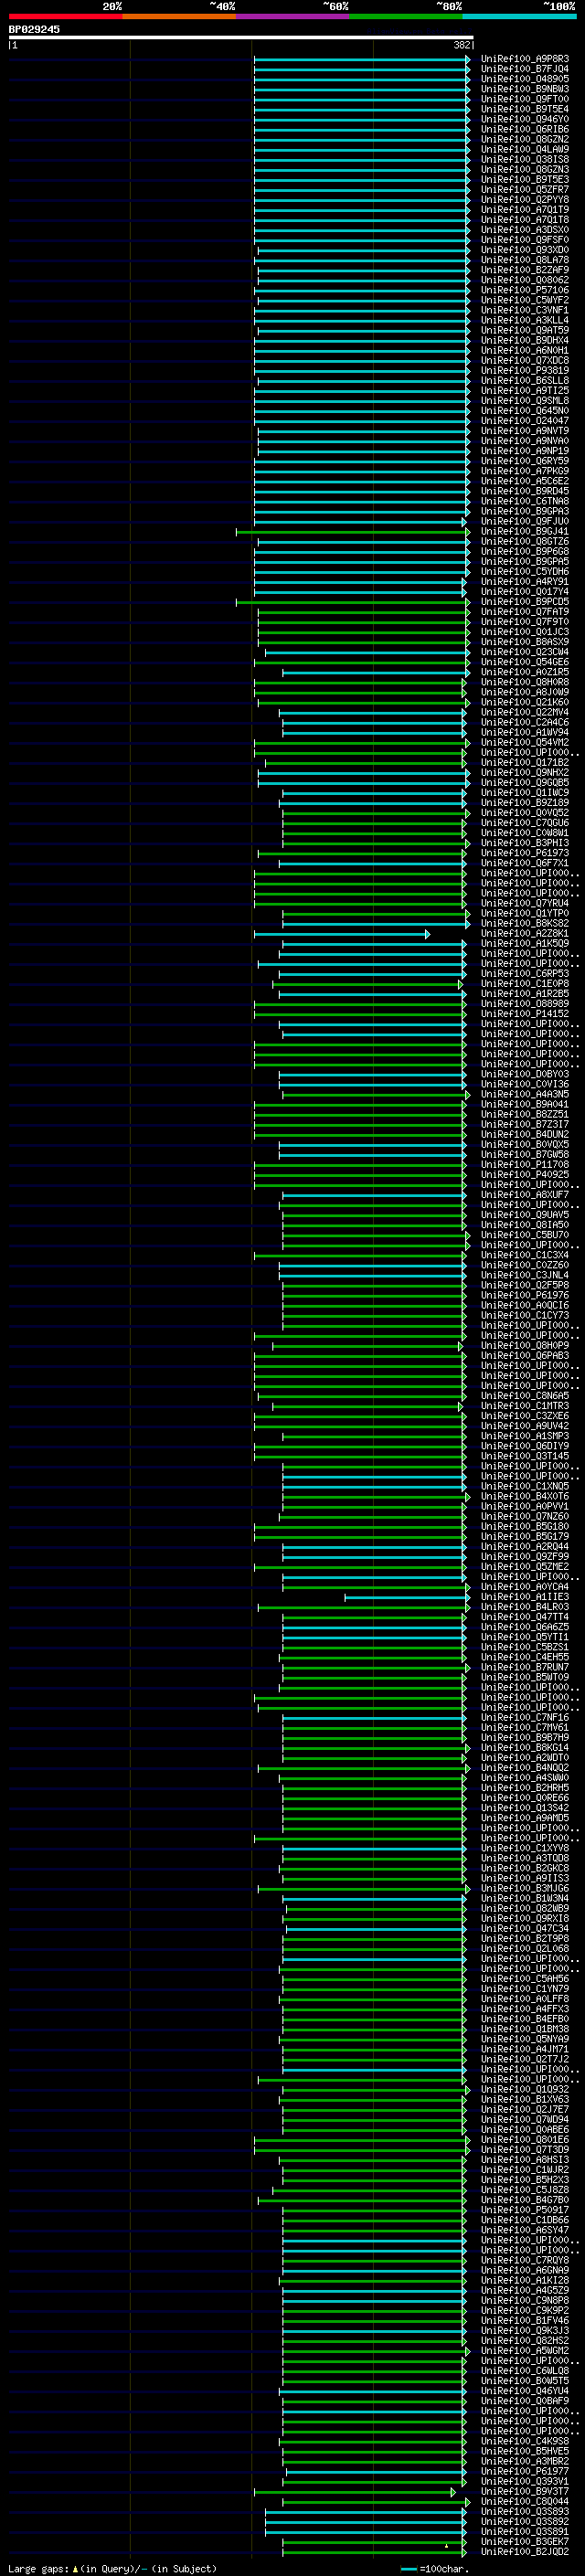Select hit label UniRef100_A8J0W9
Screen dimensions: 585x2576
tap(525, 692)
